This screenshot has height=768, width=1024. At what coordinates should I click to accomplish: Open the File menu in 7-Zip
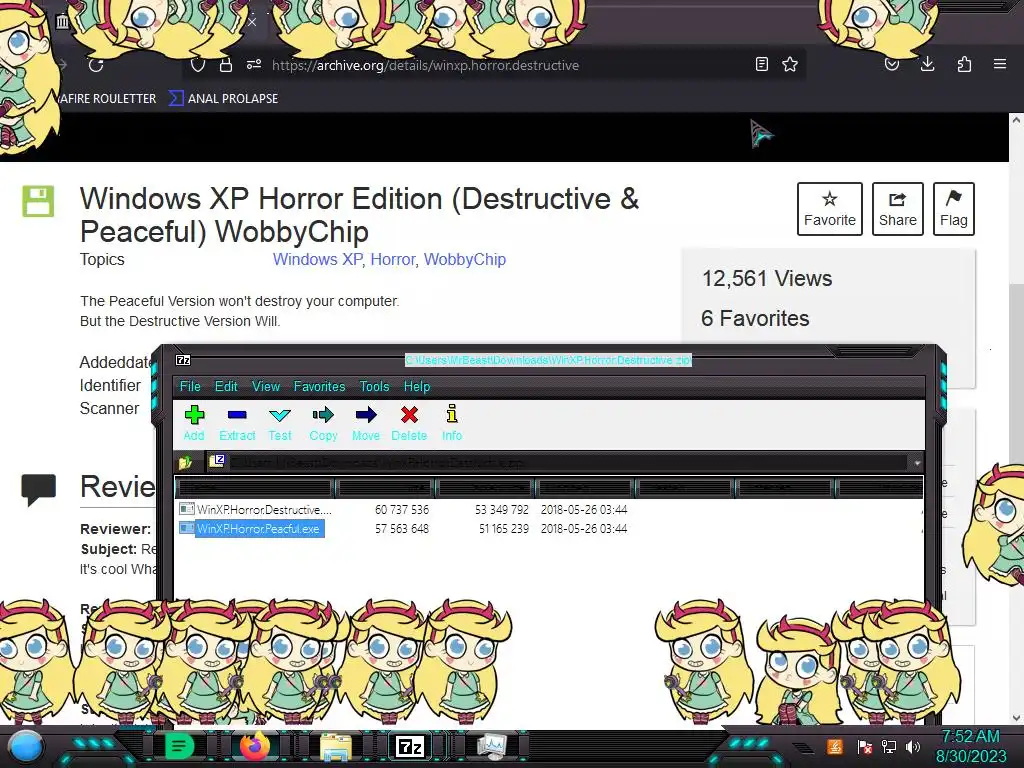click(x=190, y=386)
